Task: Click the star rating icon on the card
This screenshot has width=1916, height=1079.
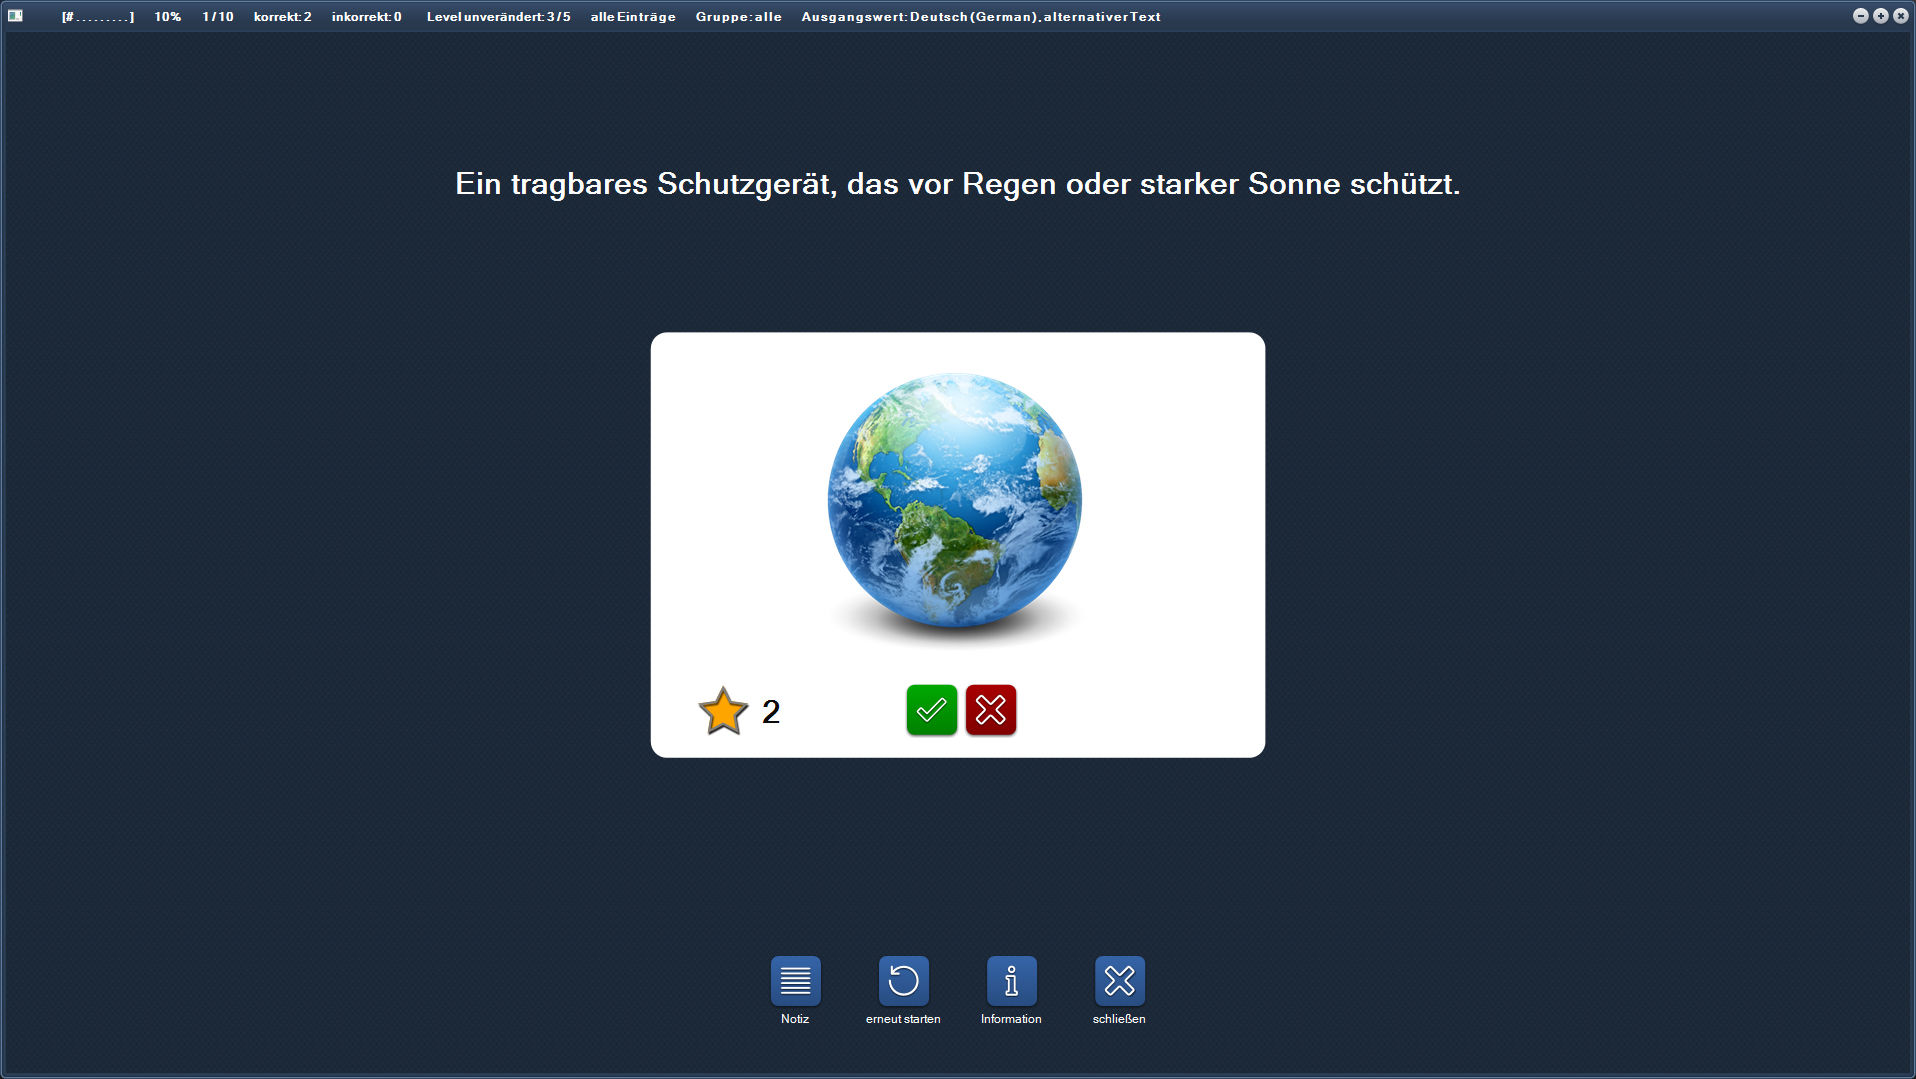Action: (x=723, y=710)
